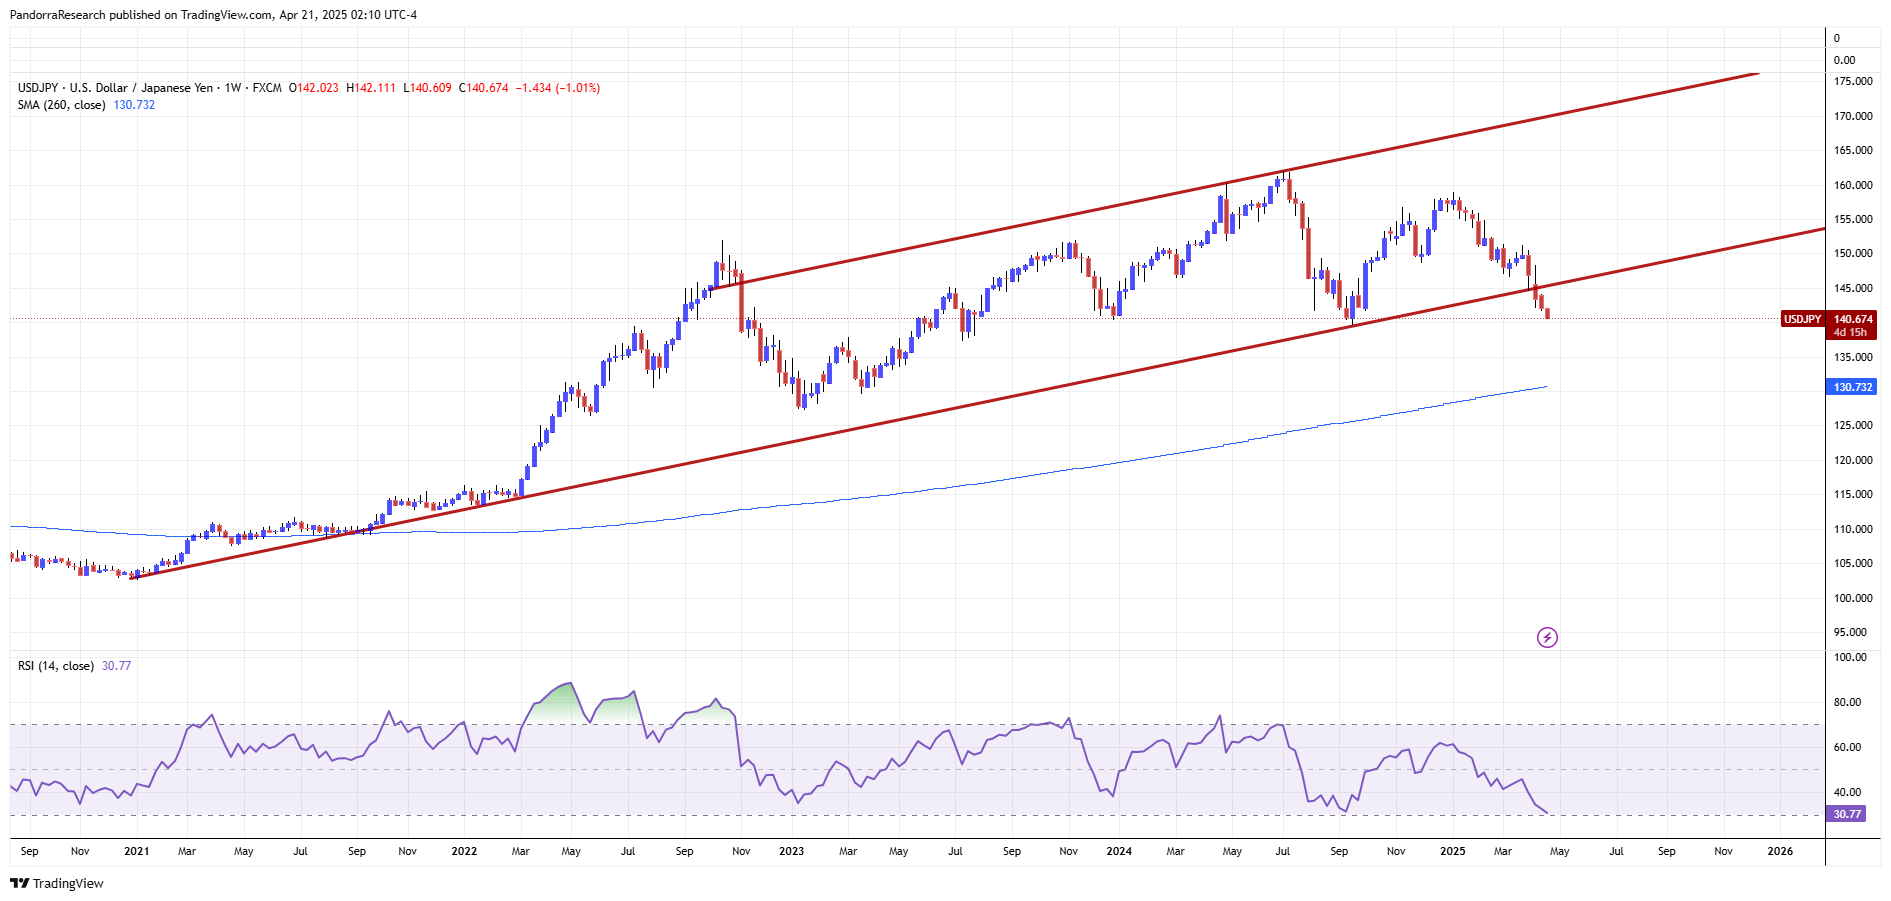This screenshot has height=901, width=1891.
Task: Click the purple lightning bolt icon
Action: (x=1547, y=637)
